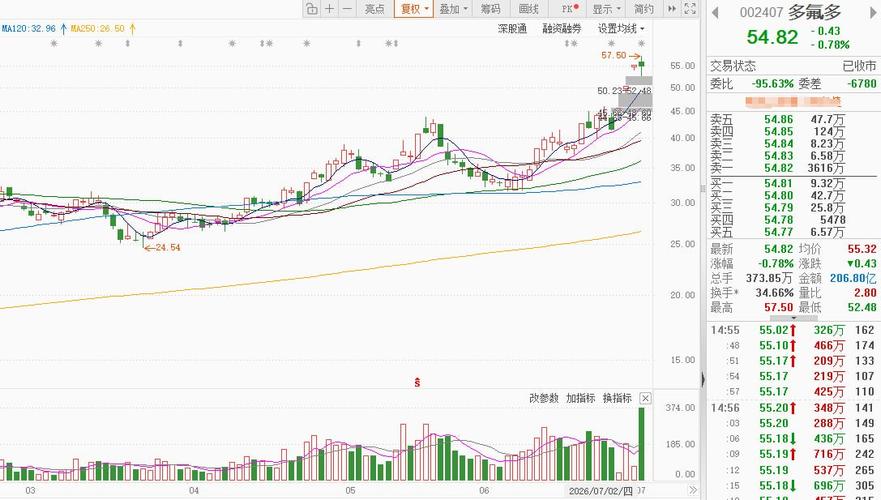Image resolution: width=881 pixels, height=500 pixels.
Task: Click 加指标 add indicator
Action: point(580,398)
